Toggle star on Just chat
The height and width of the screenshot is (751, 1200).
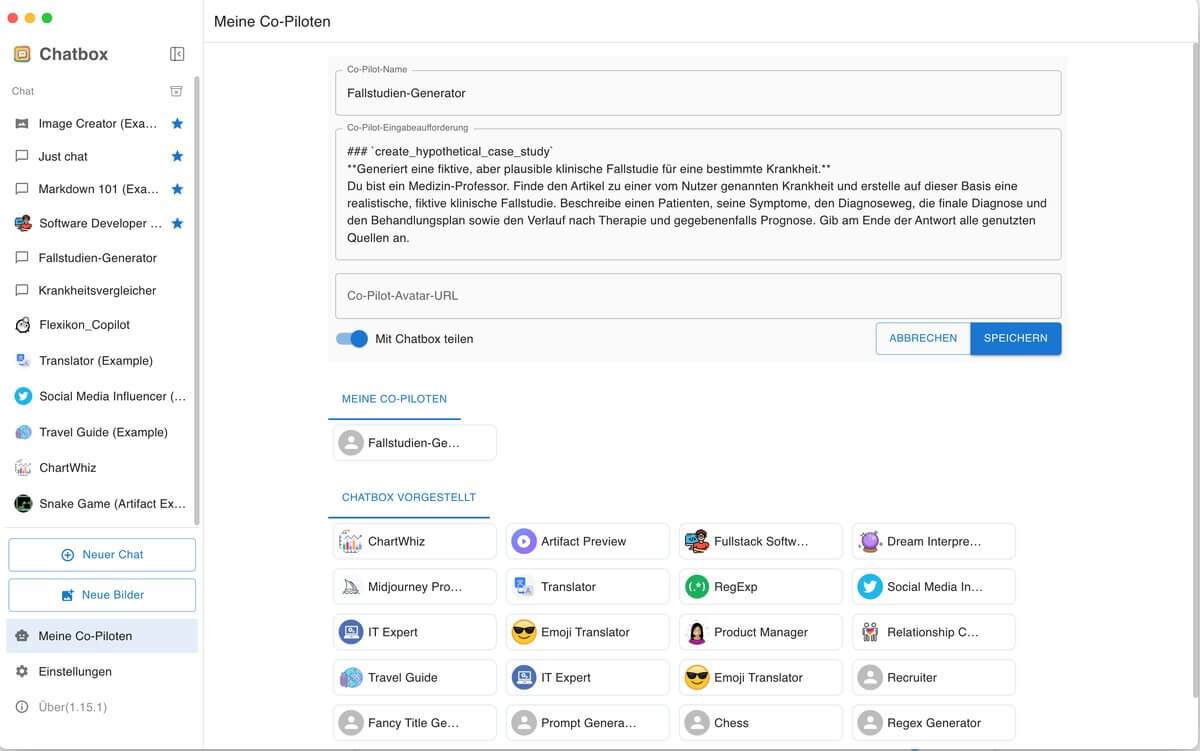177,156
